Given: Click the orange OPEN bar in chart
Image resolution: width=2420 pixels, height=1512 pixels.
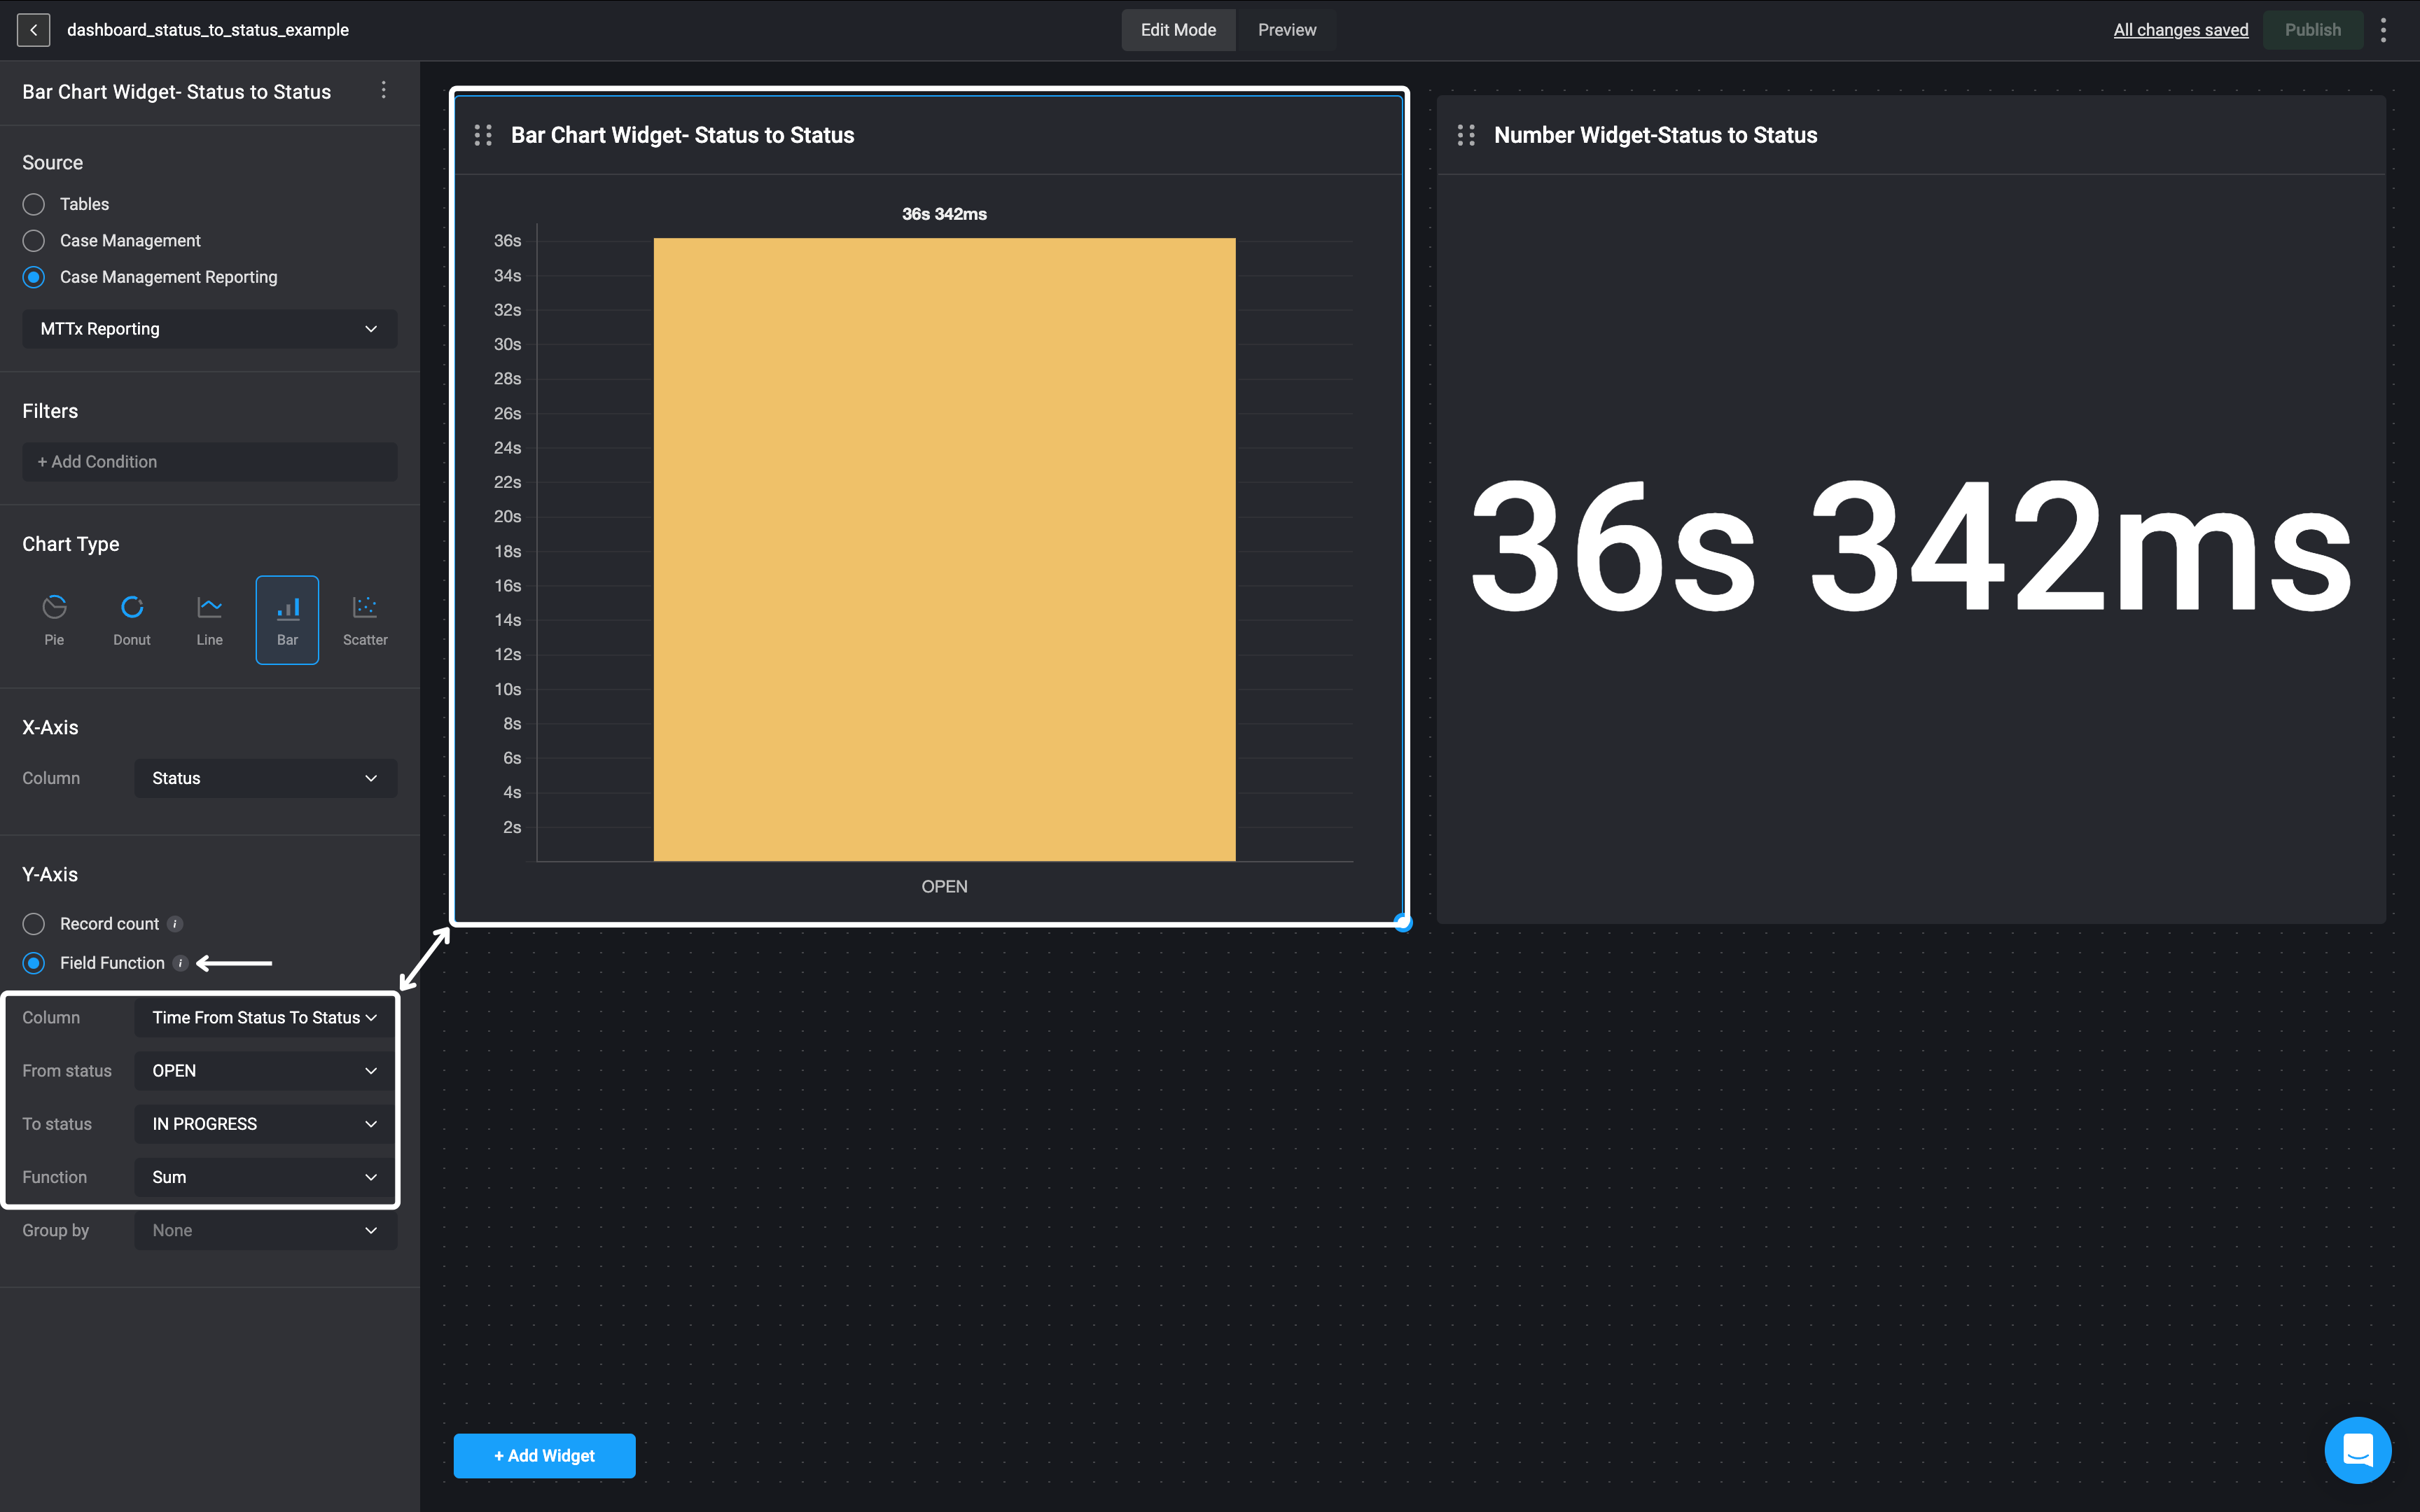Looking at the screenshot, I should (x=944, y=549).
